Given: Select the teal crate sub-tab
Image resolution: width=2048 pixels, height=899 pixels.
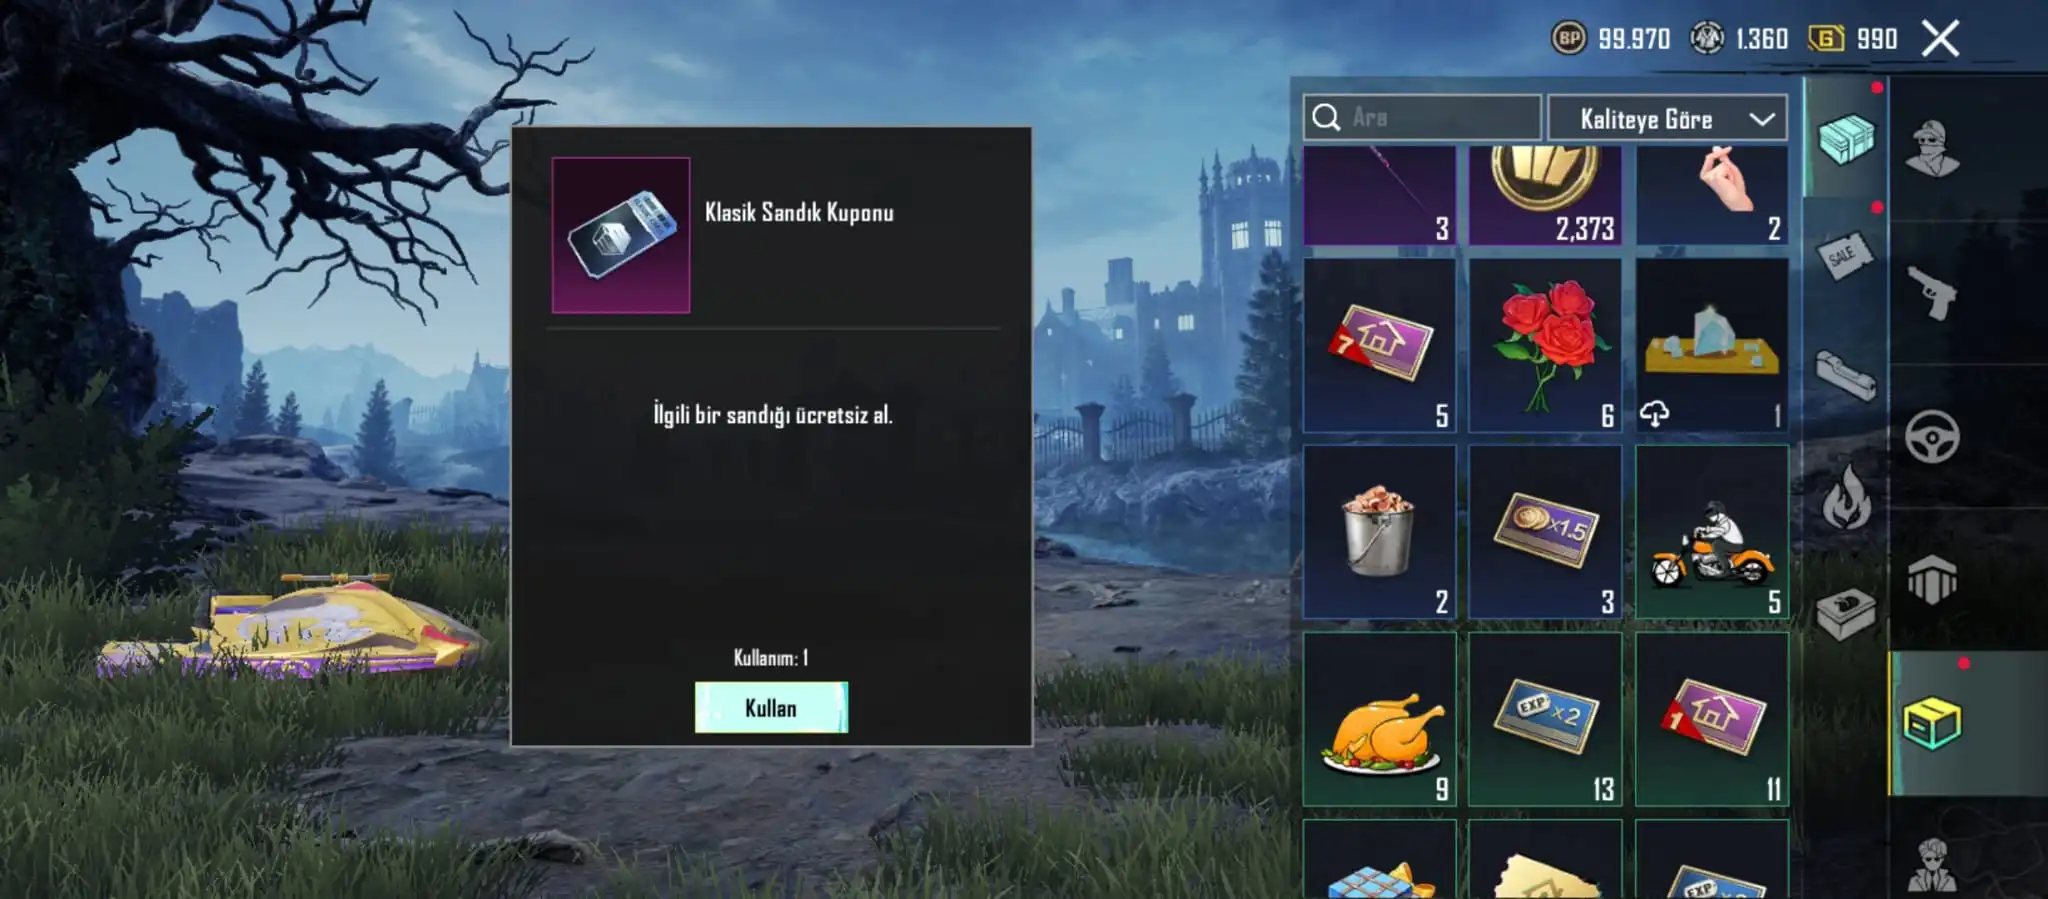Looking at the screenshot, I should pos(1845,139).
